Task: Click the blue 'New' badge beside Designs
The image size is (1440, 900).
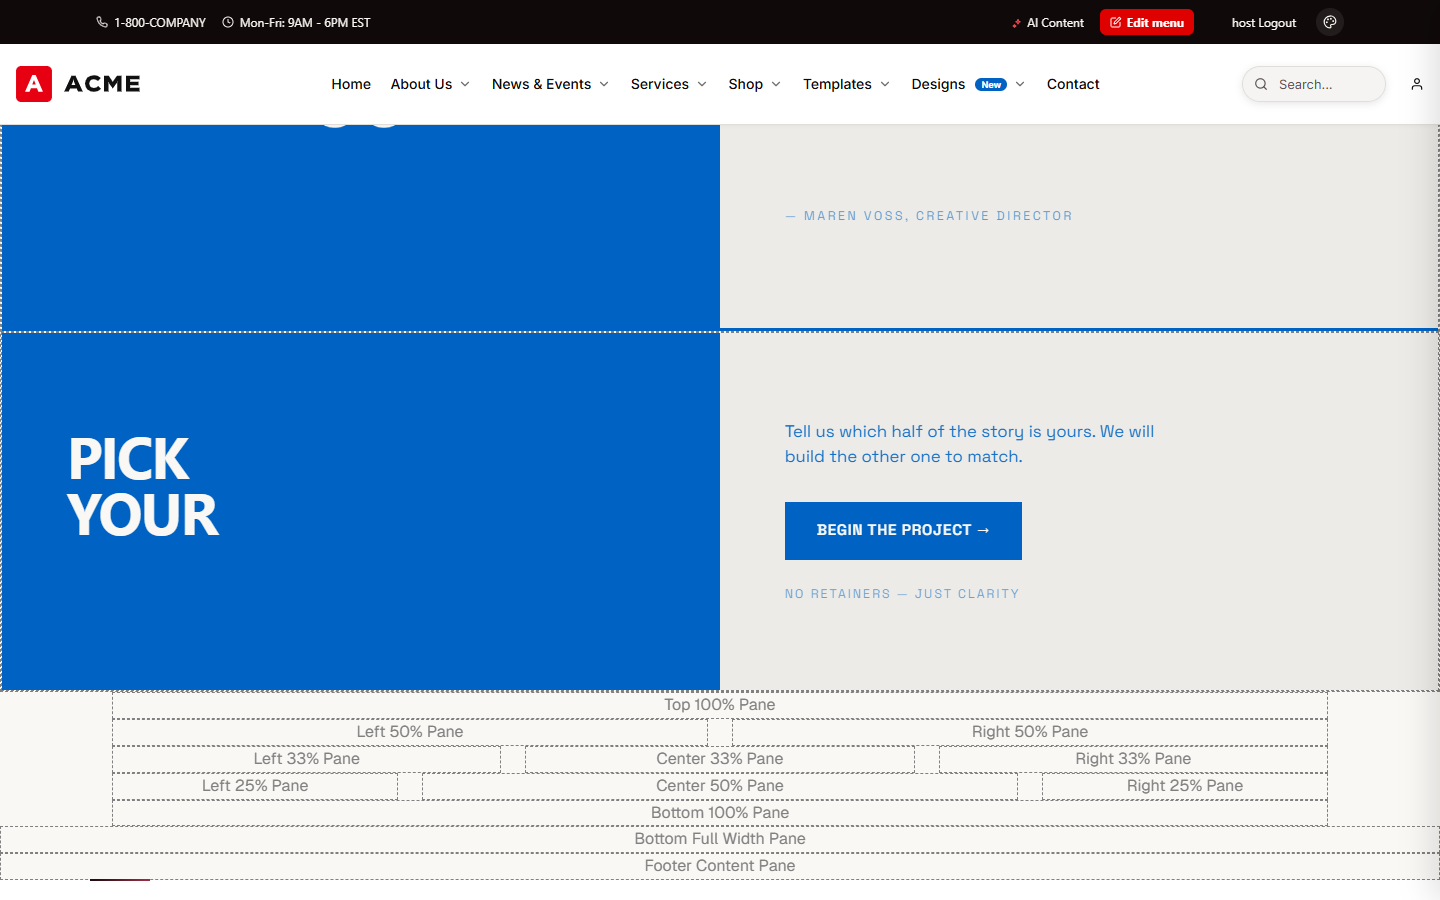Action: coord(991,85)
